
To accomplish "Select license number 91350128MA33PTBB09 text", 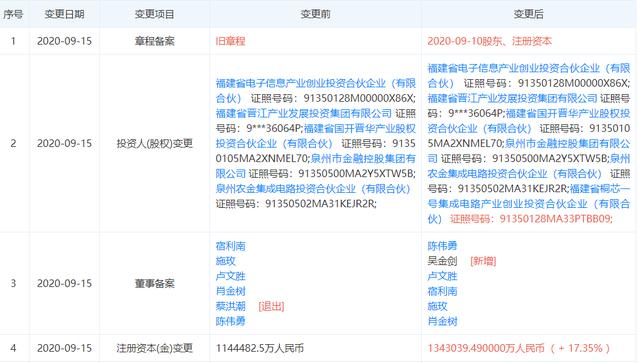I will (555, 219).
